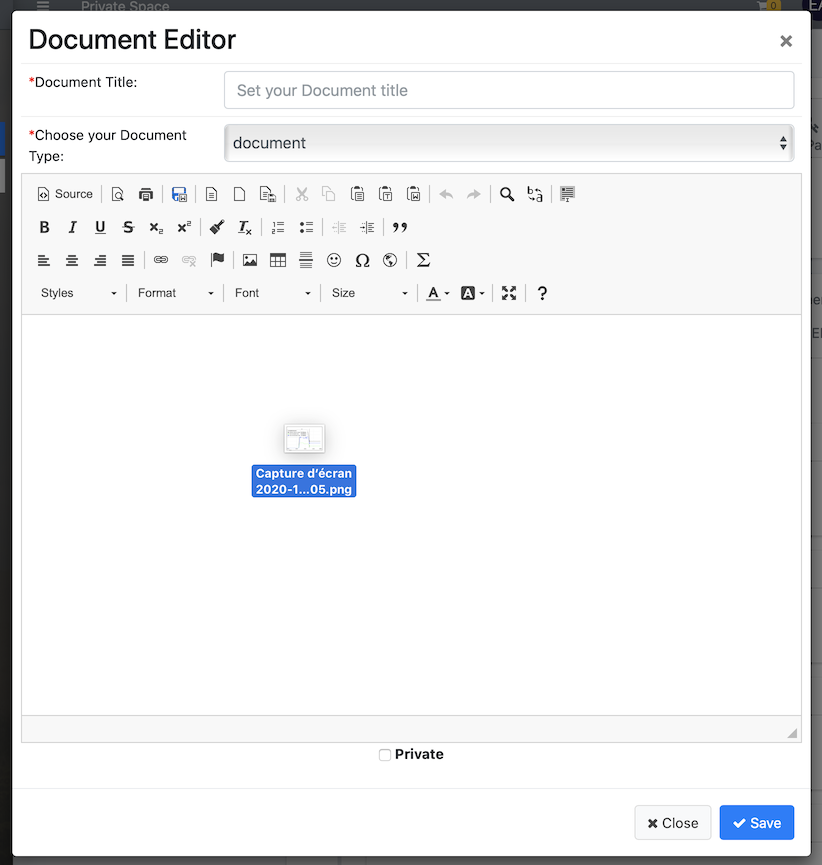This screenshot has height=865, width=822.
Task: Toggle Strikethrough formatting
Action: click(128, 227)
